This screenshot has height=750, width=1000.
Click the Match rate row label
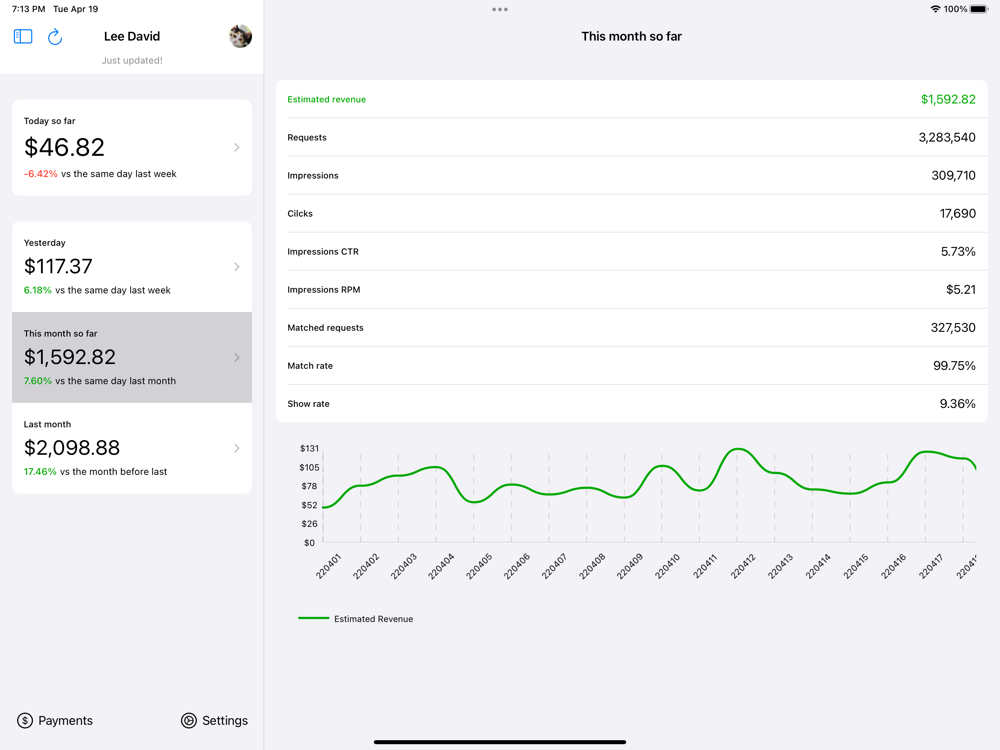pyautogui.click(x=310, y=366)
